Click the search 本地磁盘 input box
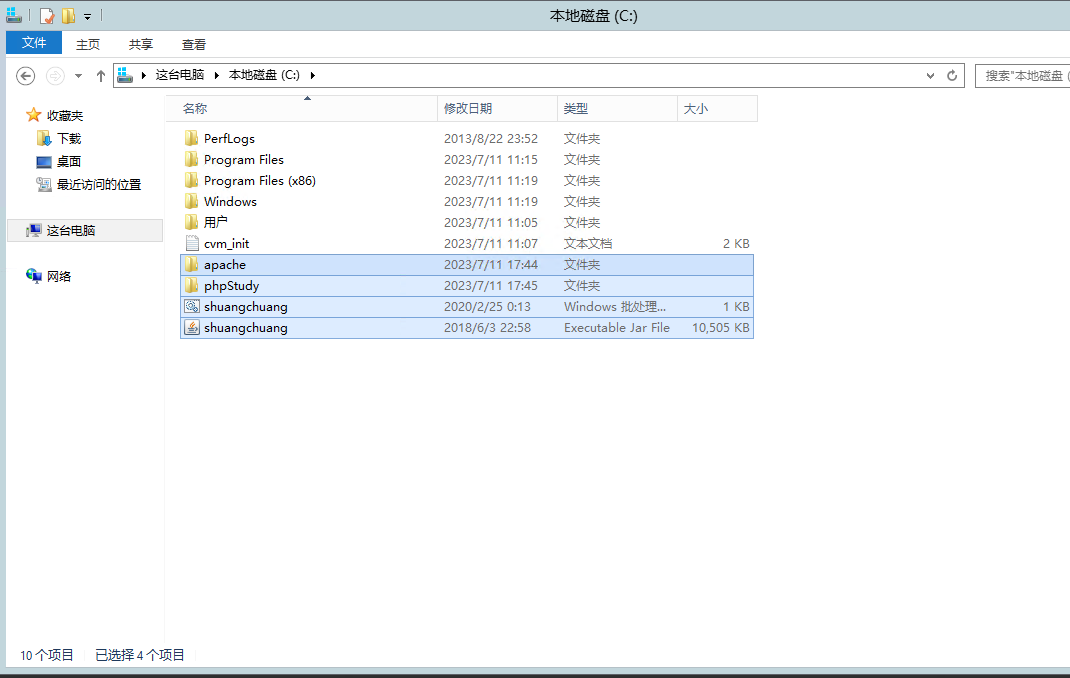The image size is (1070, 678). click(1022, 75)
